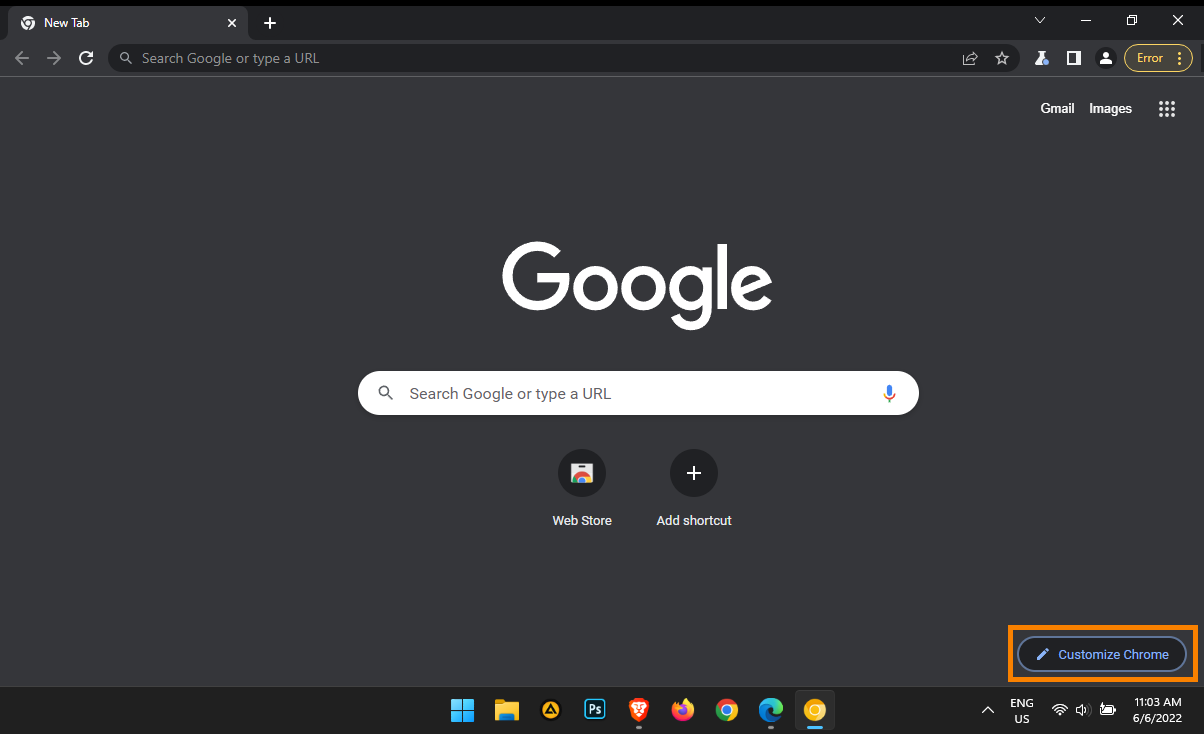
Task: Focus the Google search box
Action: tap(638, 393)
